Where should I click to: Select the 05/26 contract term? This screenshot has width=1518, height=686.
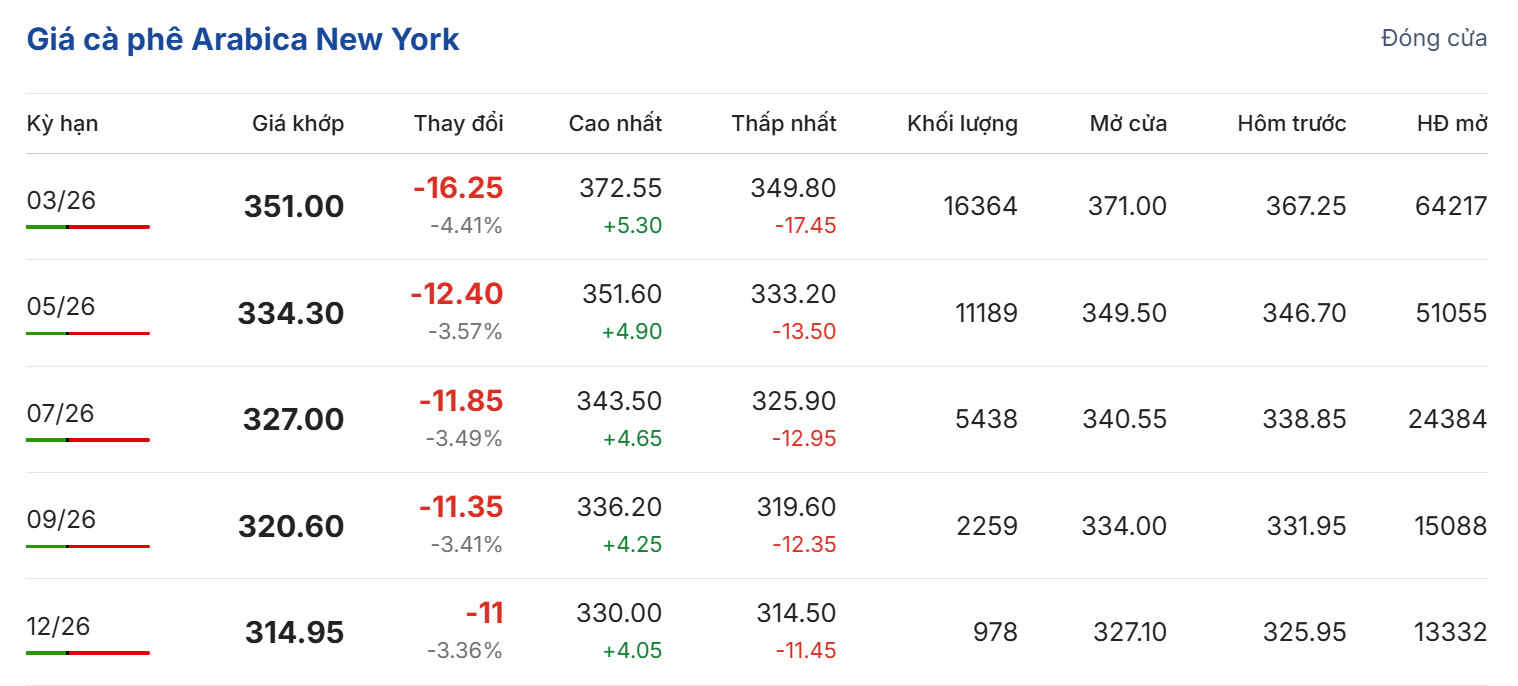tap(61, 306)
